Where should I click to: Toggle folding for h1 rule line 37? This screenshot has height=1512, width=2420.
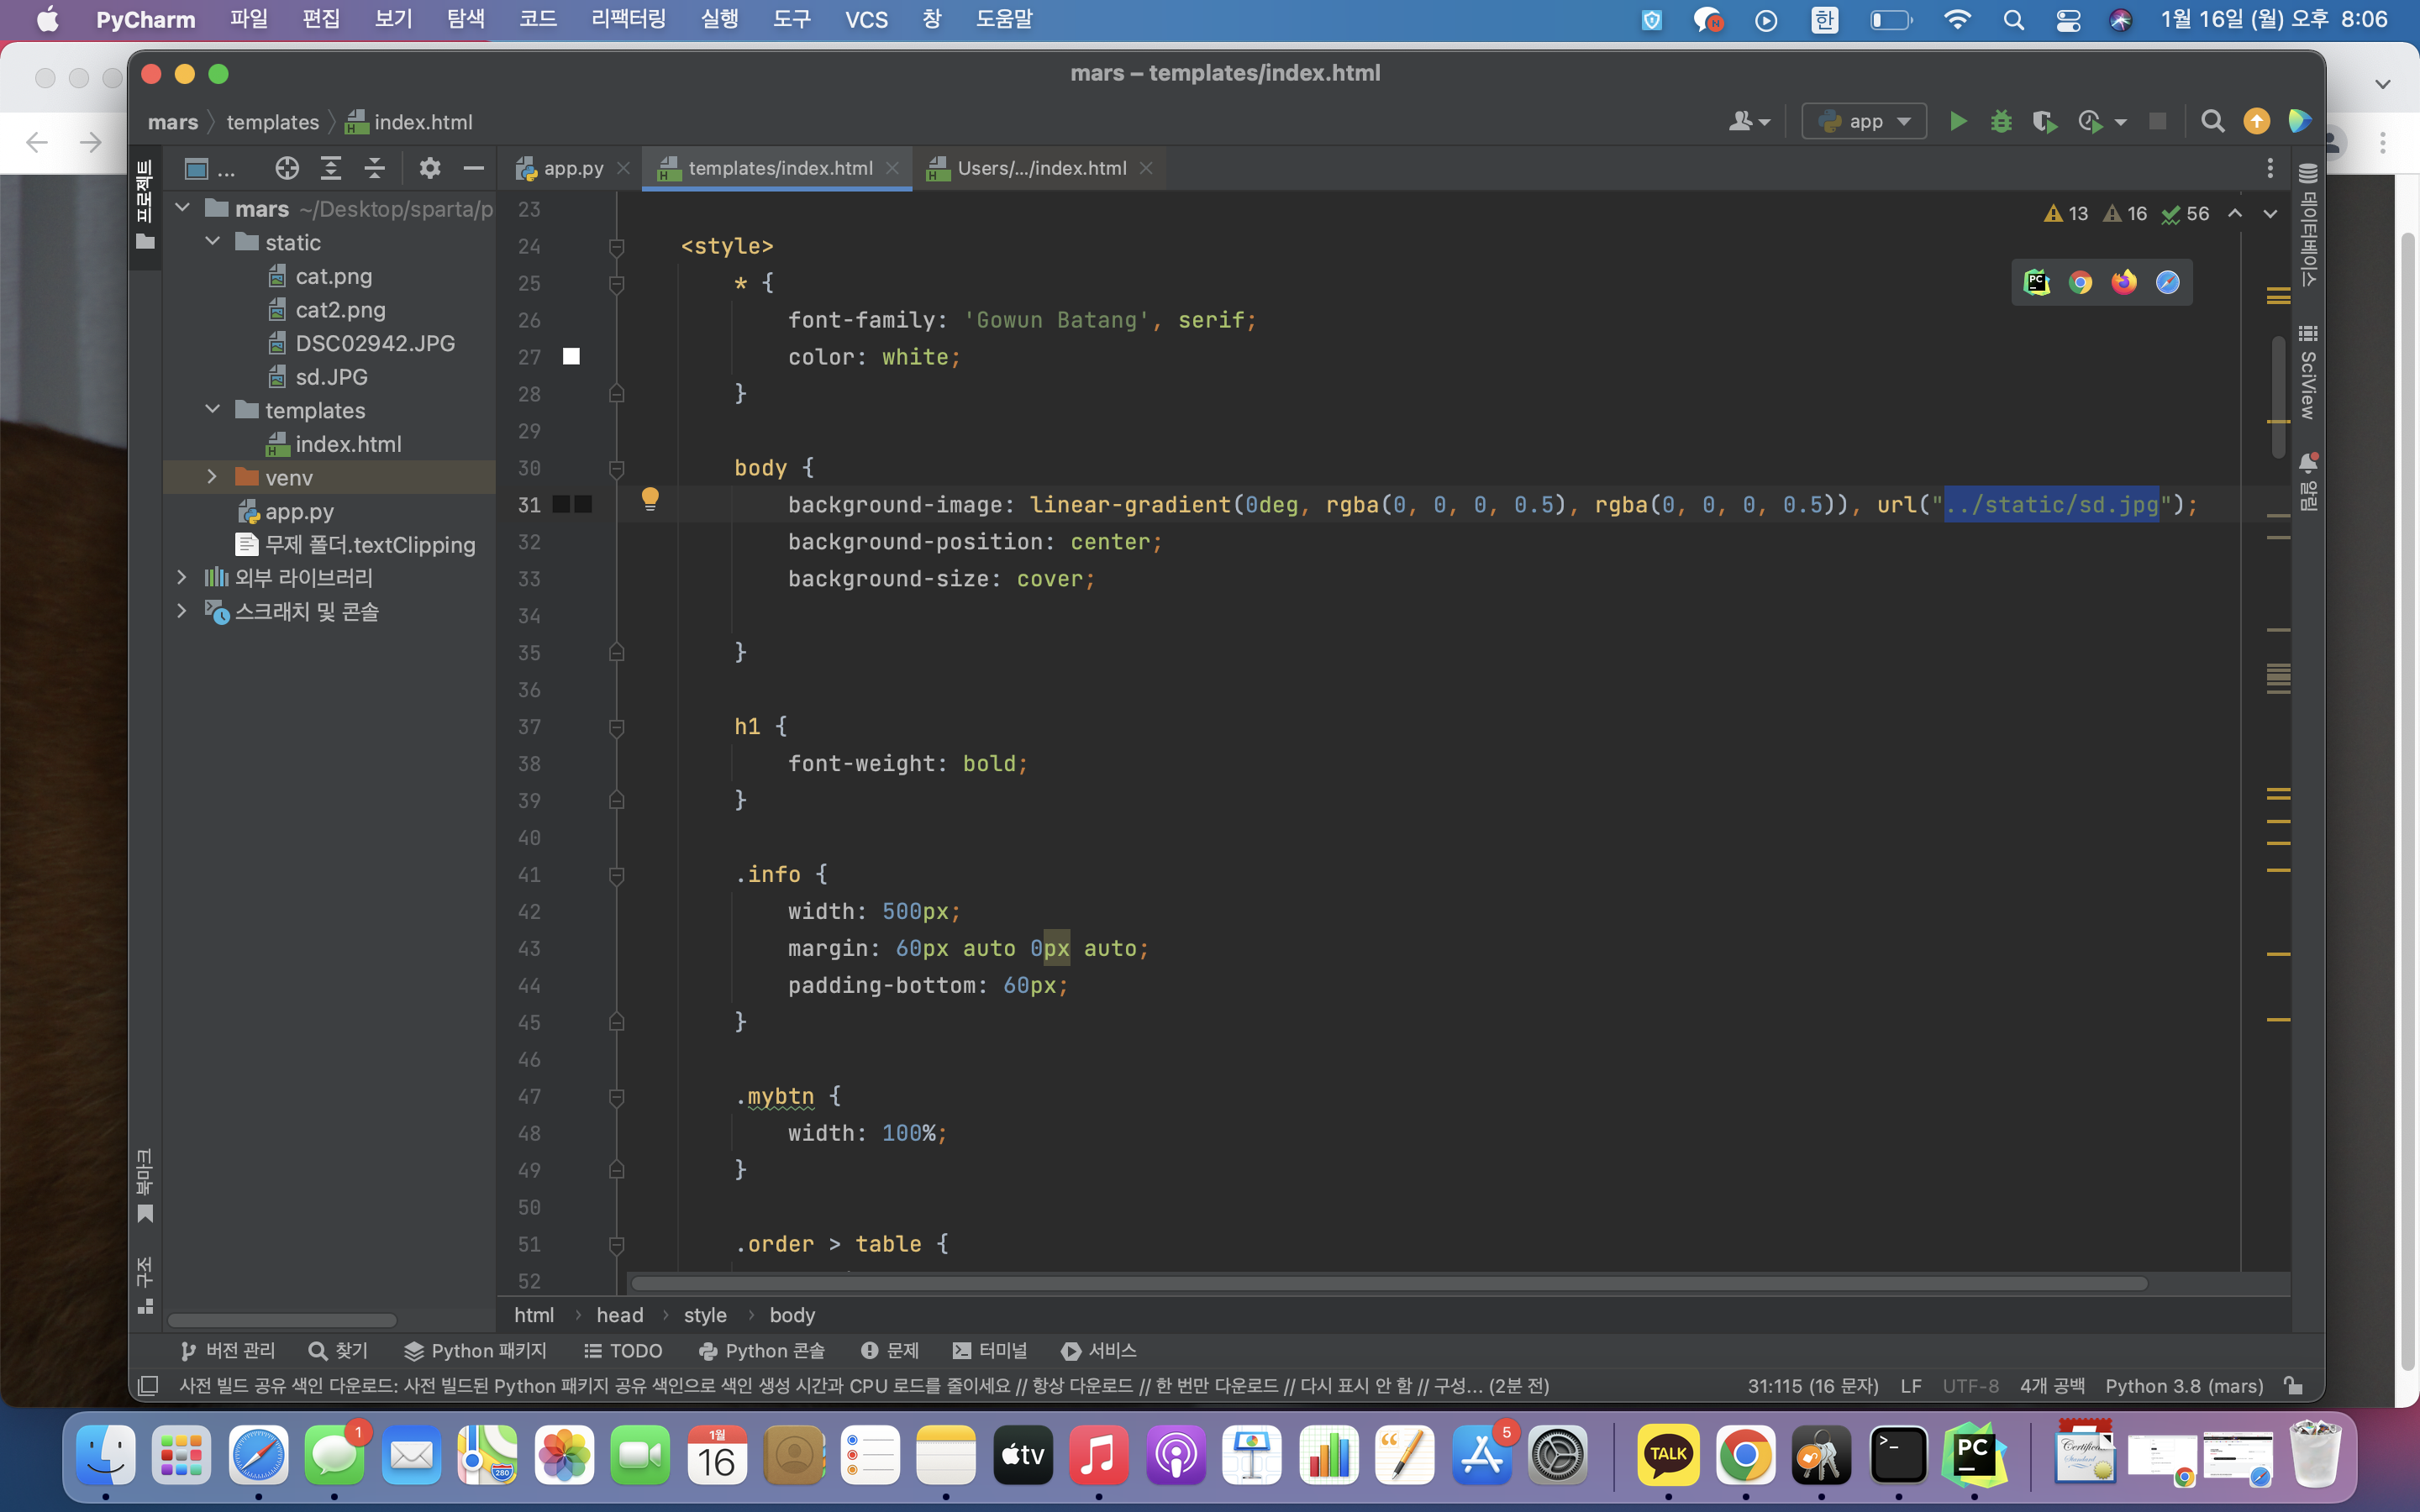tap(617, 727)
